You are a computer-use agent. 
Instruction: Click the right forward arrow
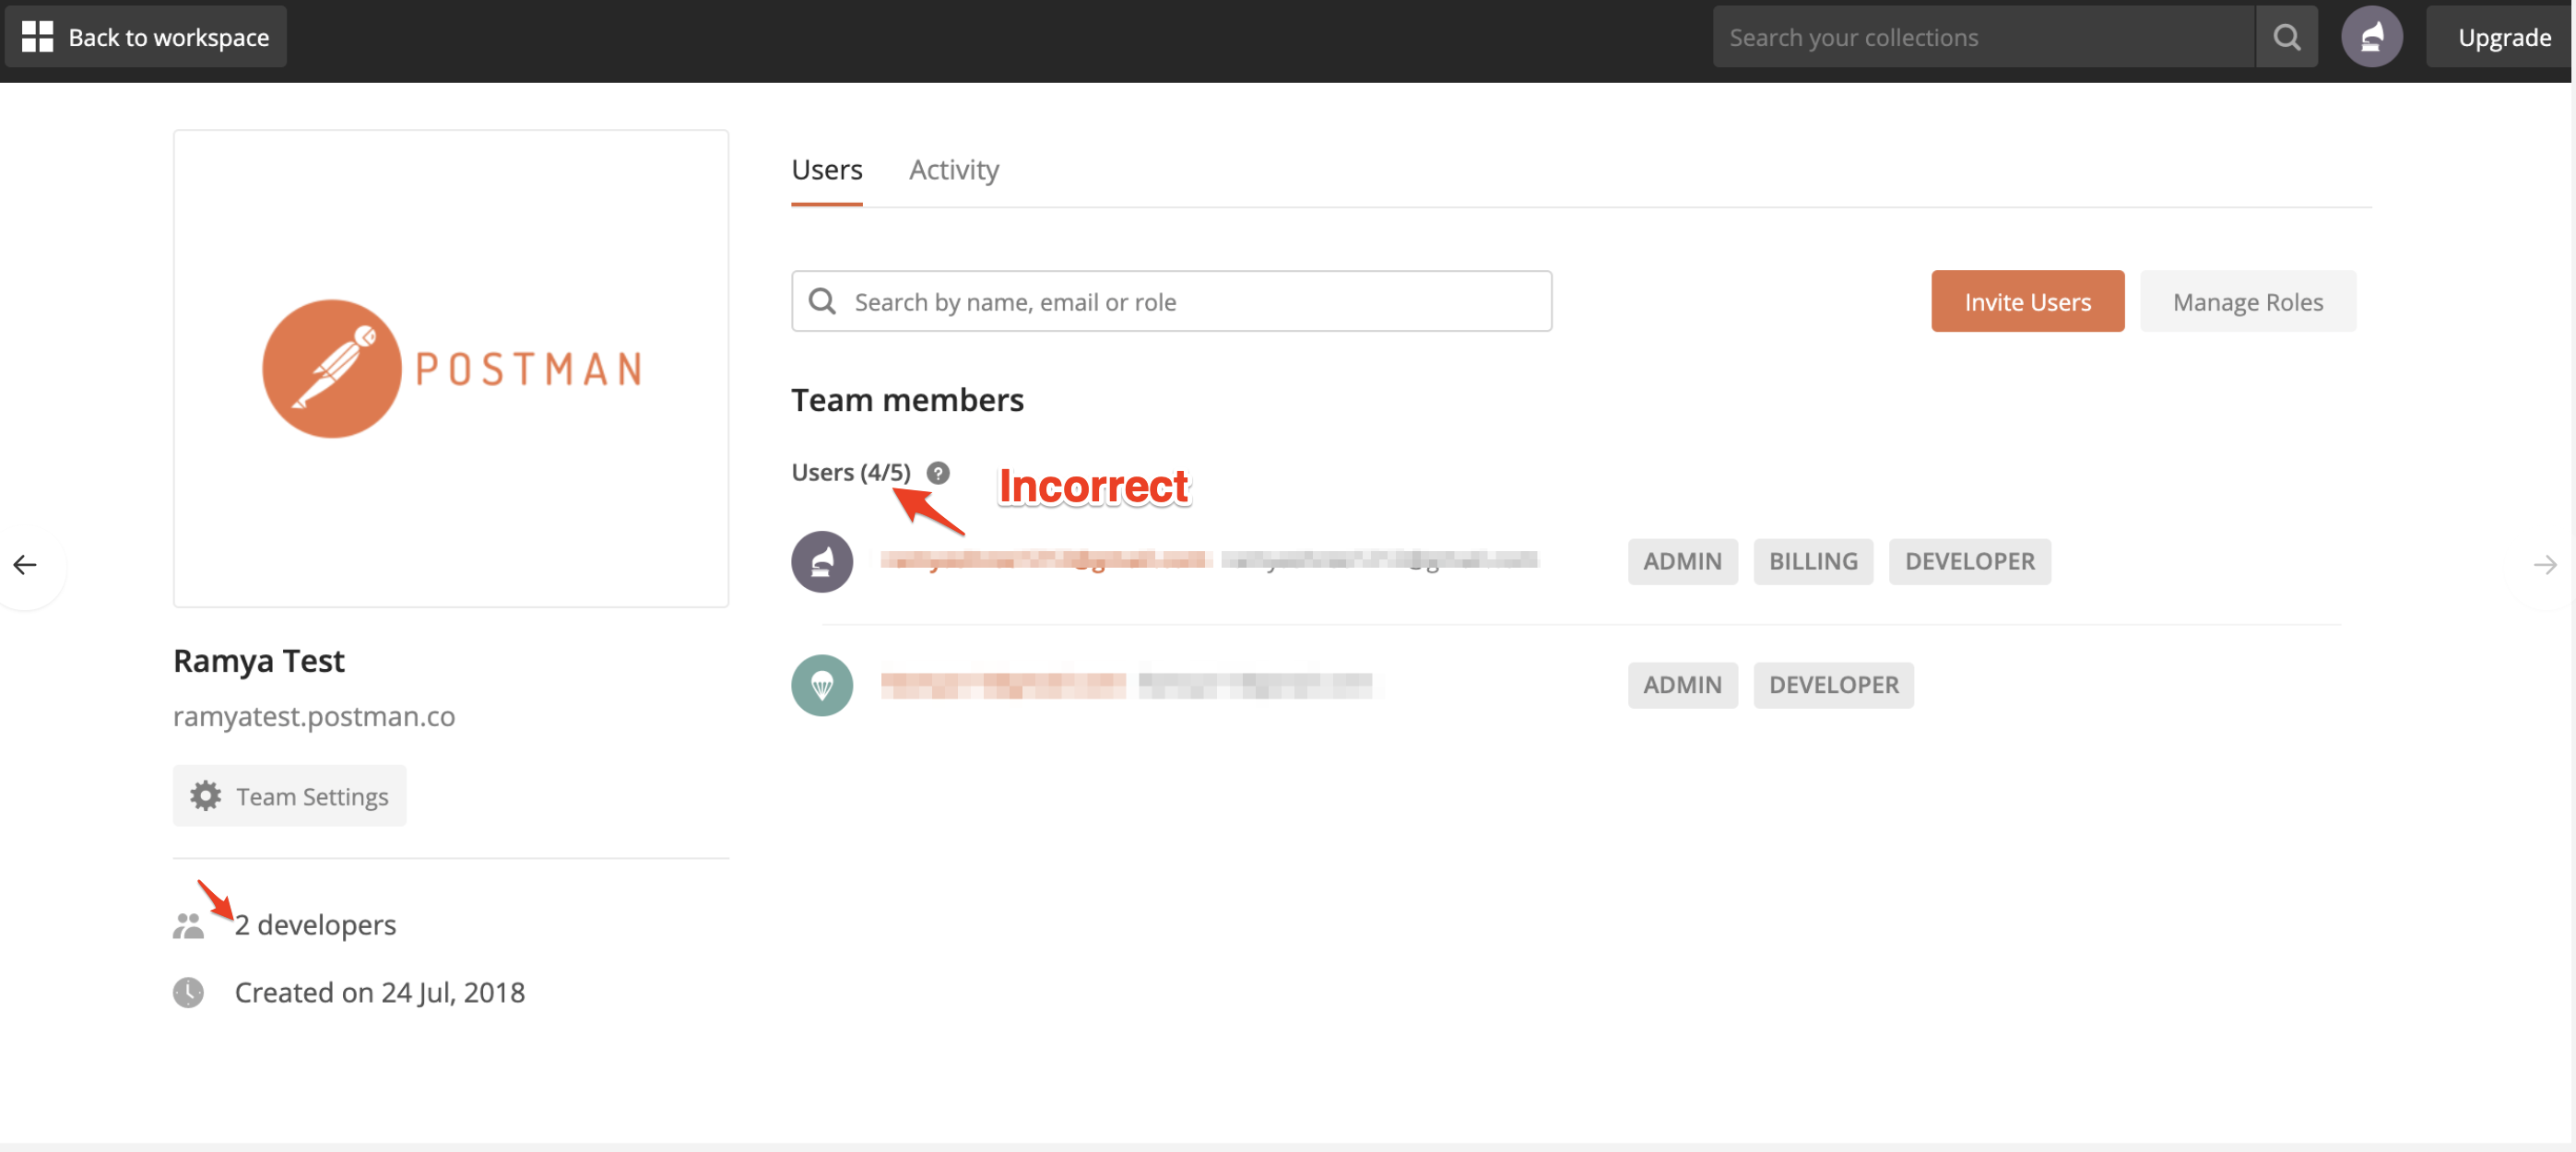pyautogui.click(x=2546, y=564)
